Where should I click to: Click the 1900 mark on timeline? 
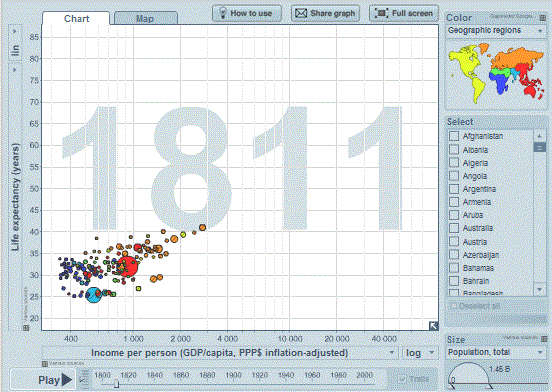tap(233, 375)
